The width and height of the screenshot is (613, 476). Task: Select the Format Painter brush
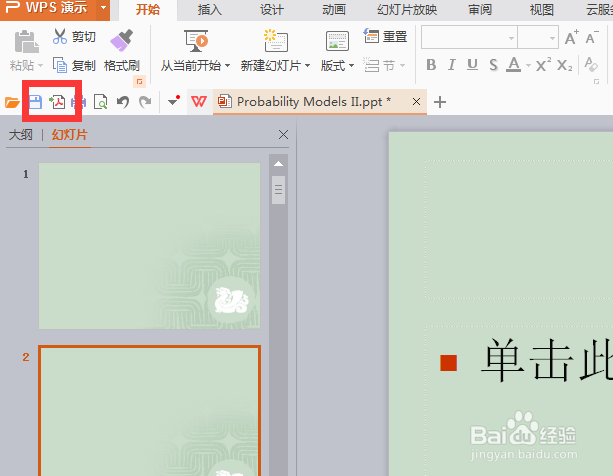point(122,40)
